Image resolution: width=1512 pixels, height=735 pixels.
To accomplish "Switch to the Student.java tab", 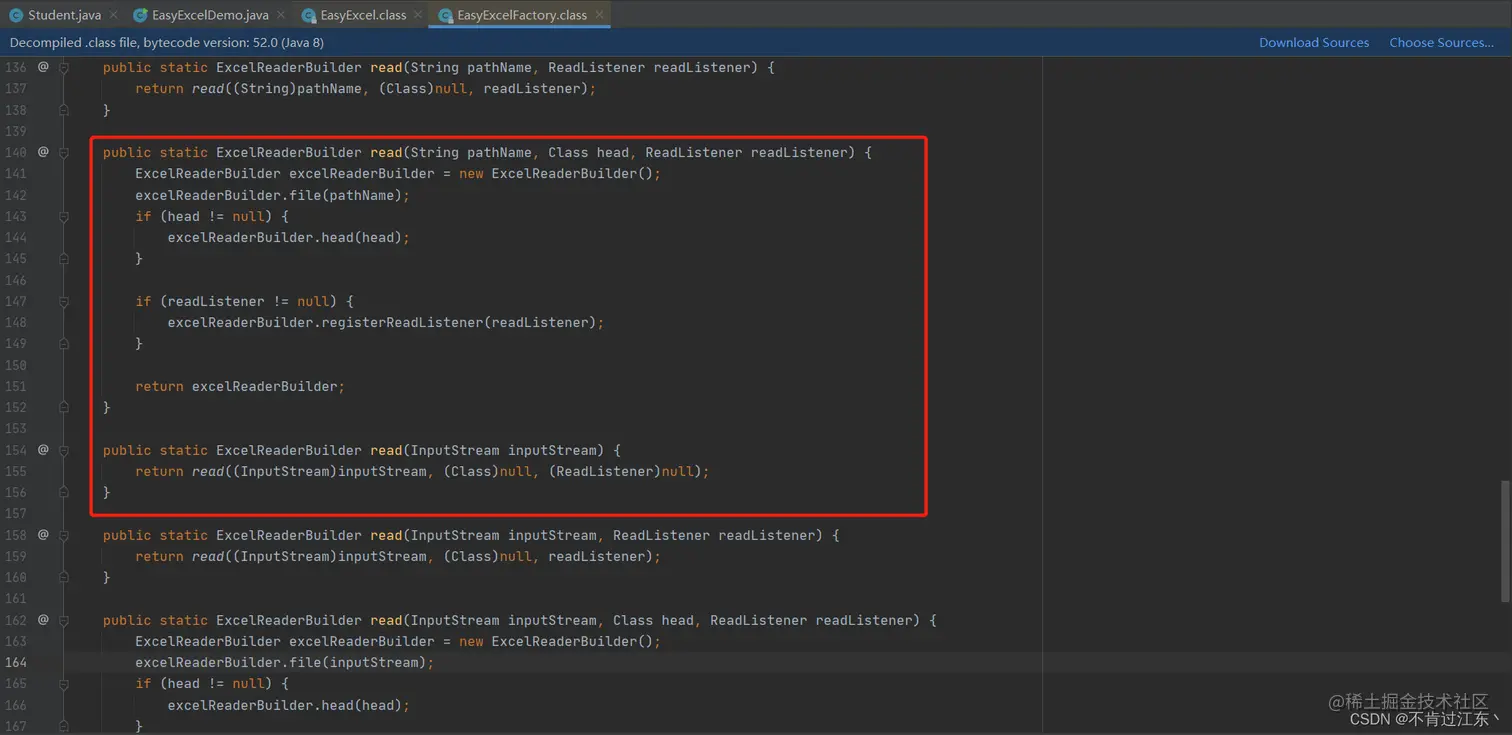I will 62,15.
